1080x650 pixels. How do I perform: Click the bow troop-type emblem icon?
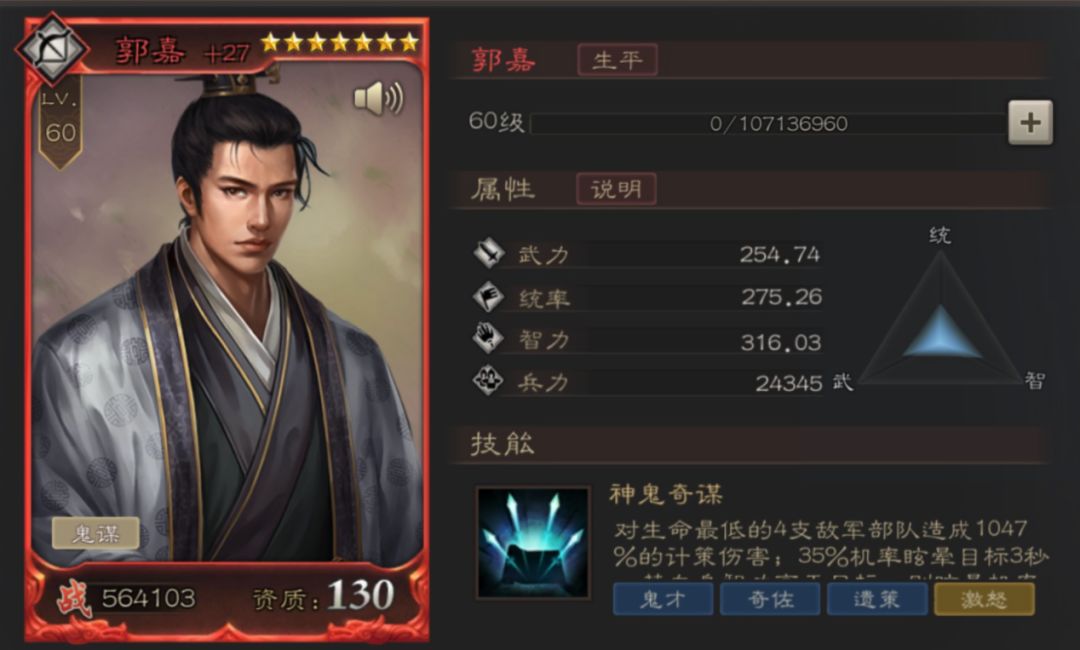tap(52, 49)
